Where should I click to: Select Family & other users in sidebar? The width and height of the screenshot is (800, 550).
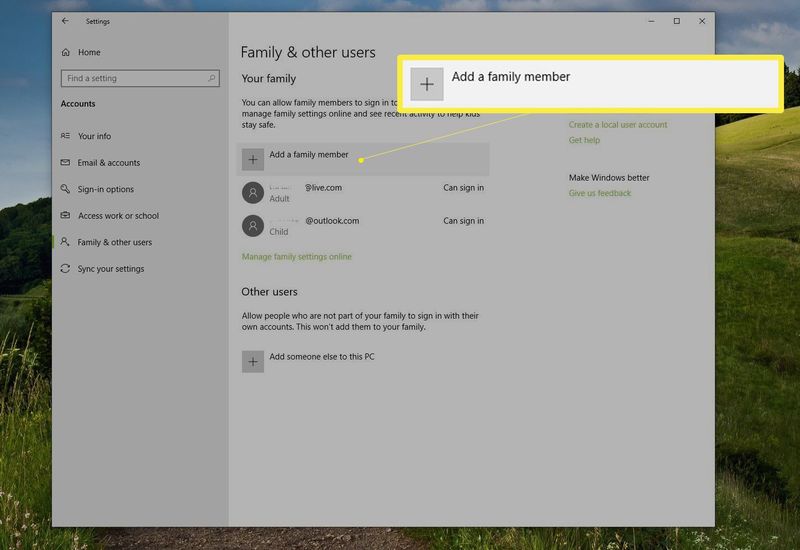(115, 242)
